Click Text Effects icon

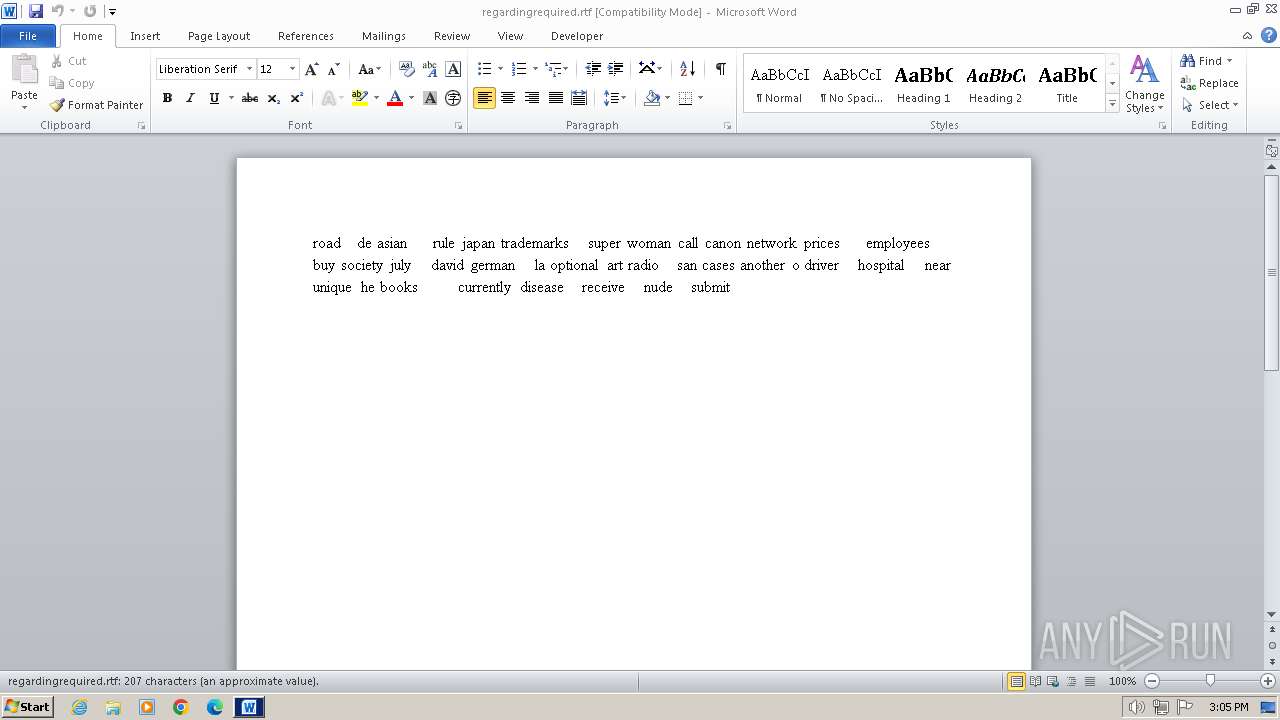pos(327,98)
